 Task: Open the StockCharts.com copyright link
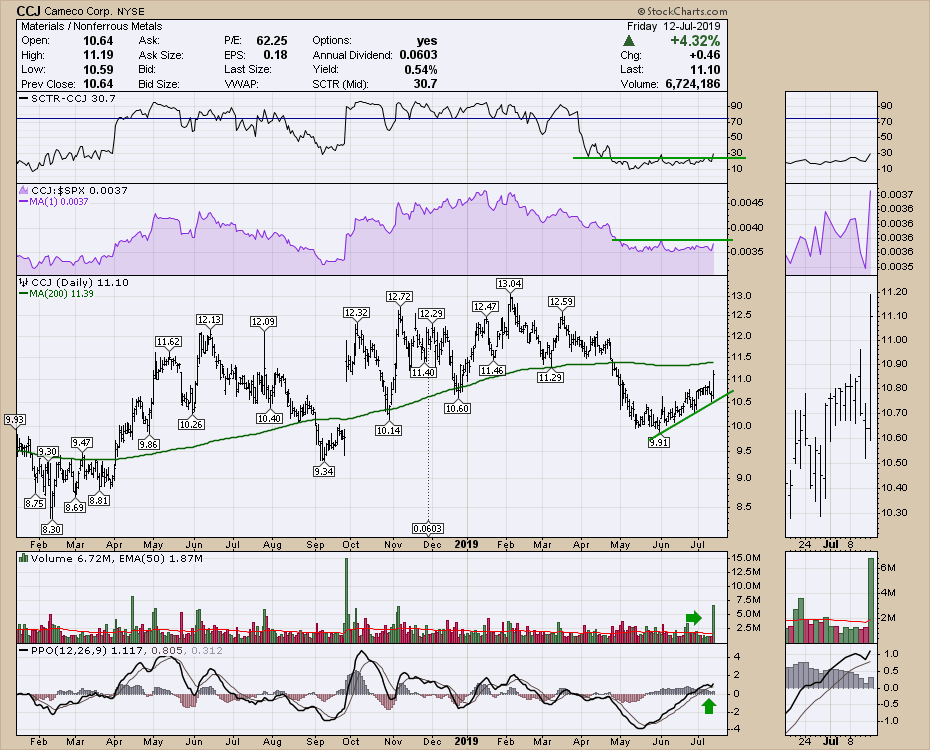[683, 11]
